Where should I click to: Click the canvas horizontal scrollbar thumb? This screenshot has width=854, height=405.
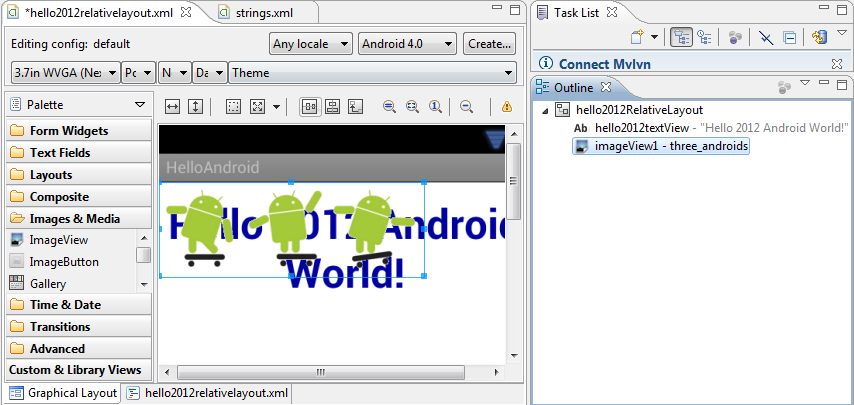(321, 372)
